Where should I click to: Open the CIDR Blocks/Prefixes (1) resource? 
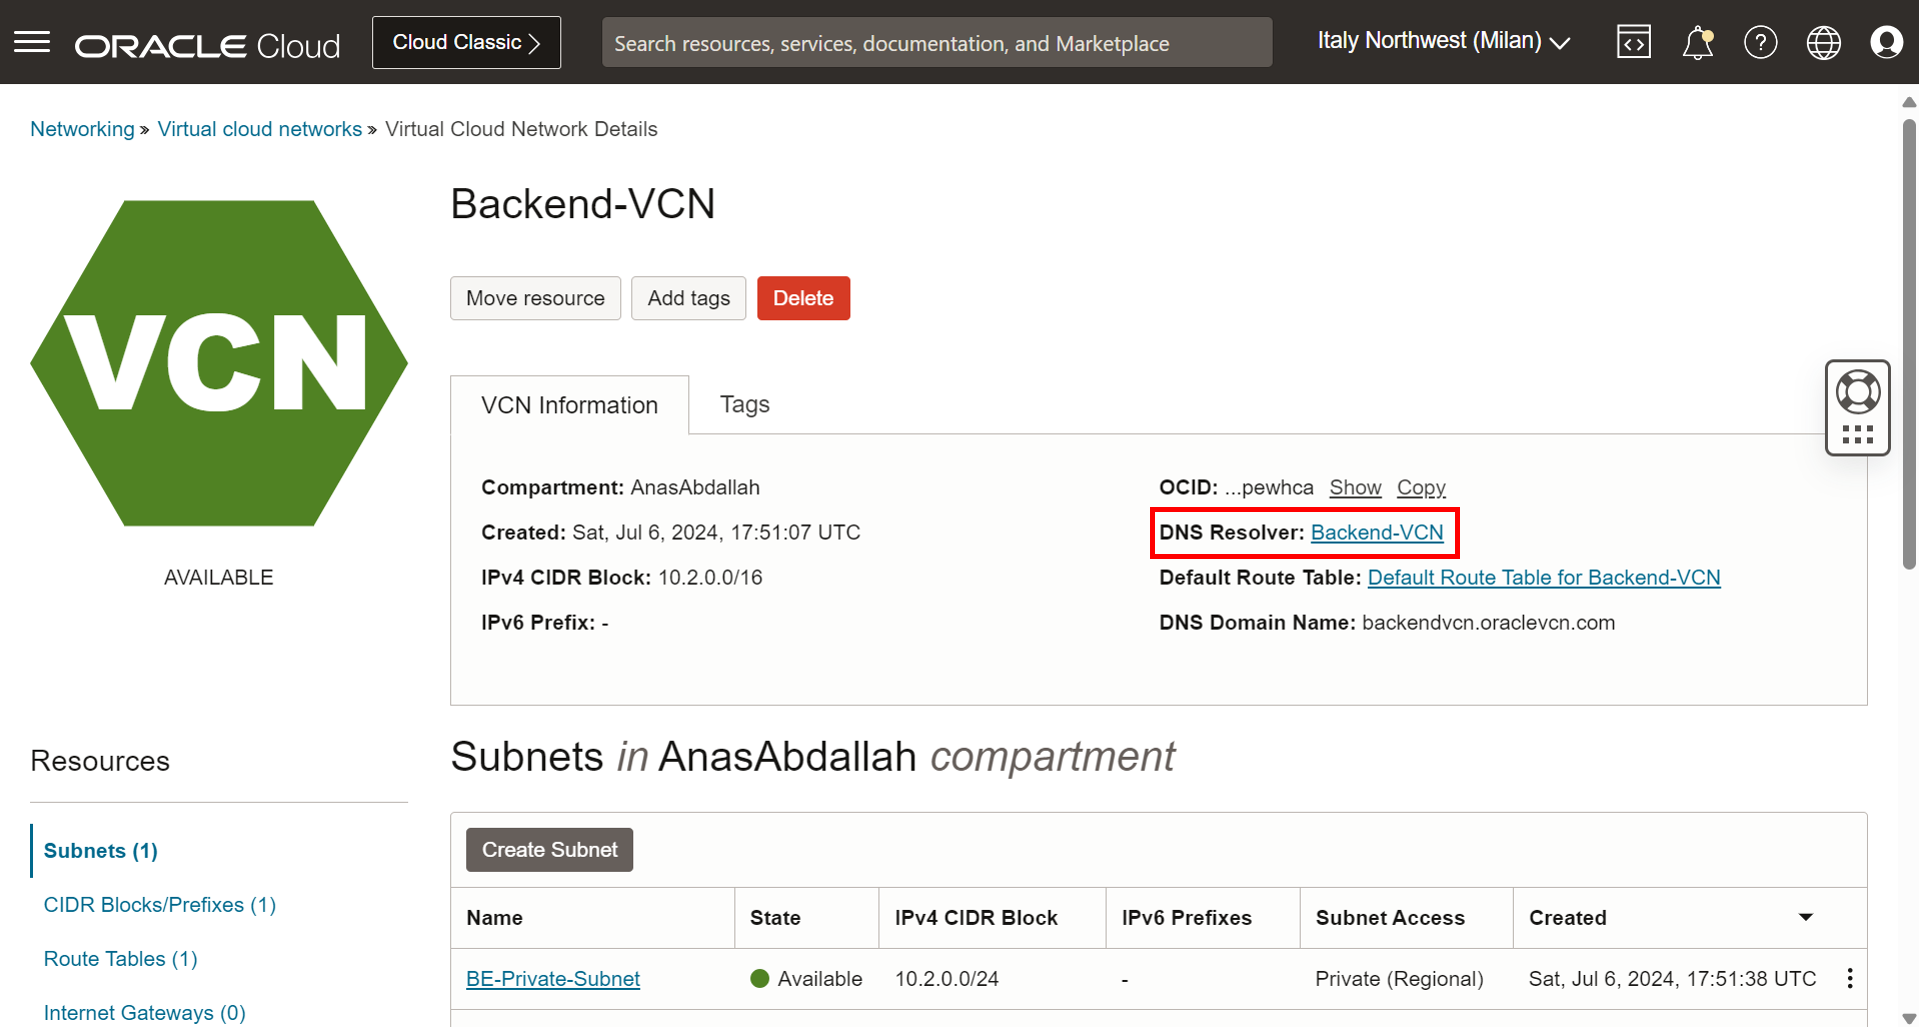click(x=159, y=904)
